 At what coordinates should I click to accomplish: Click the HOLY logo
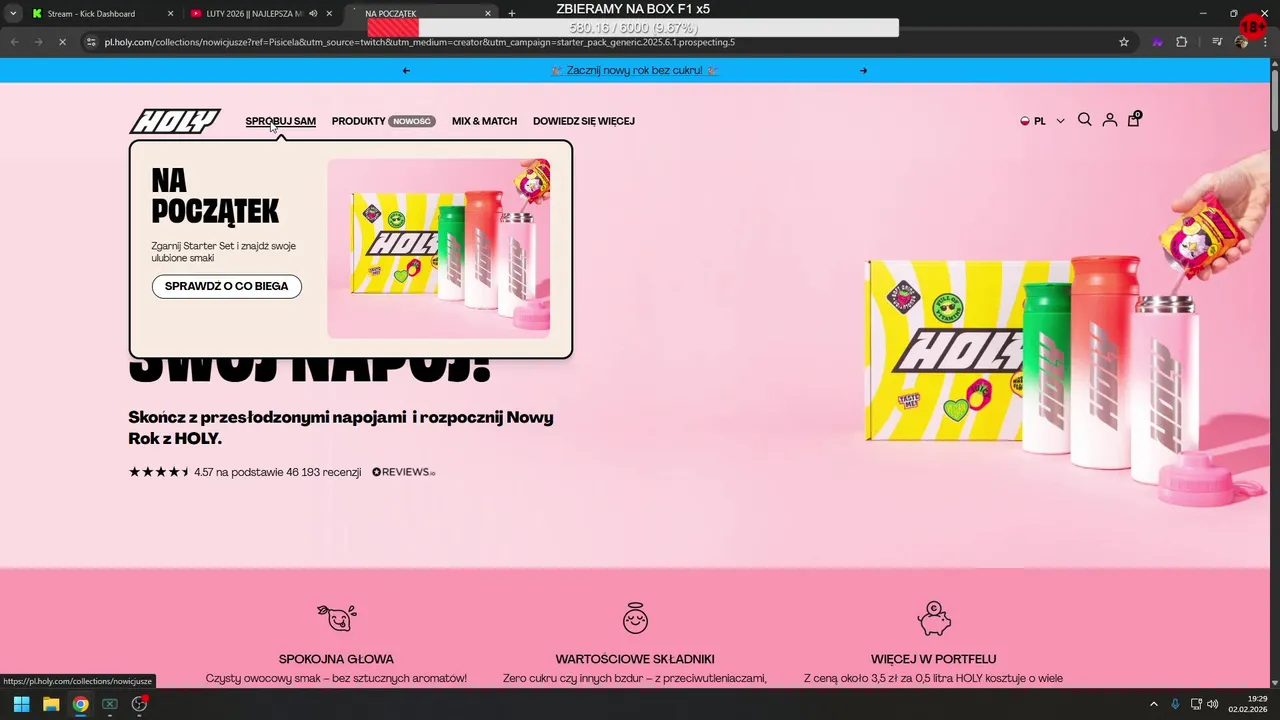[175, 121]
